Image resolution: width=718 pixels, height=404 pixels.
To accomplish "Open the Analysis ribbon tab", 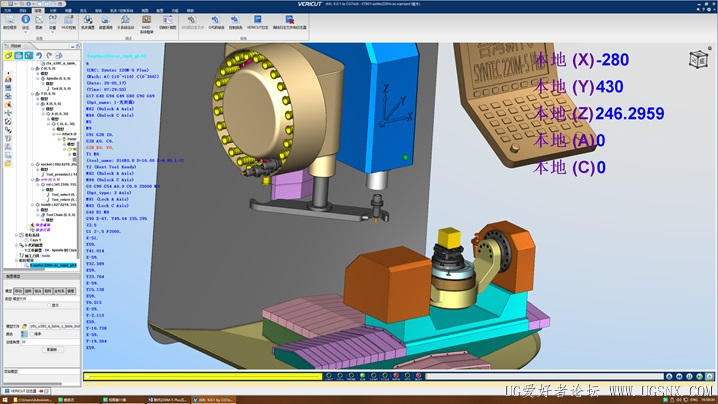I will tap(53, 10).
